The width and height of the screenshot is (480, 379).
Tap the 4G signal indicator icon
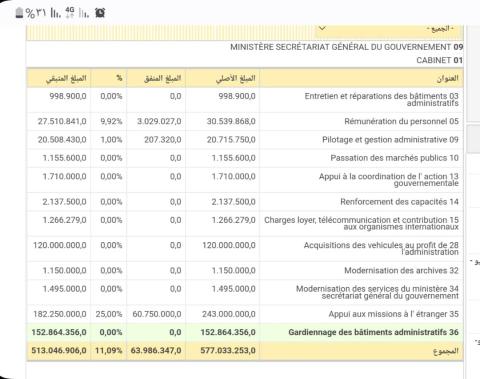pos(70,12)
